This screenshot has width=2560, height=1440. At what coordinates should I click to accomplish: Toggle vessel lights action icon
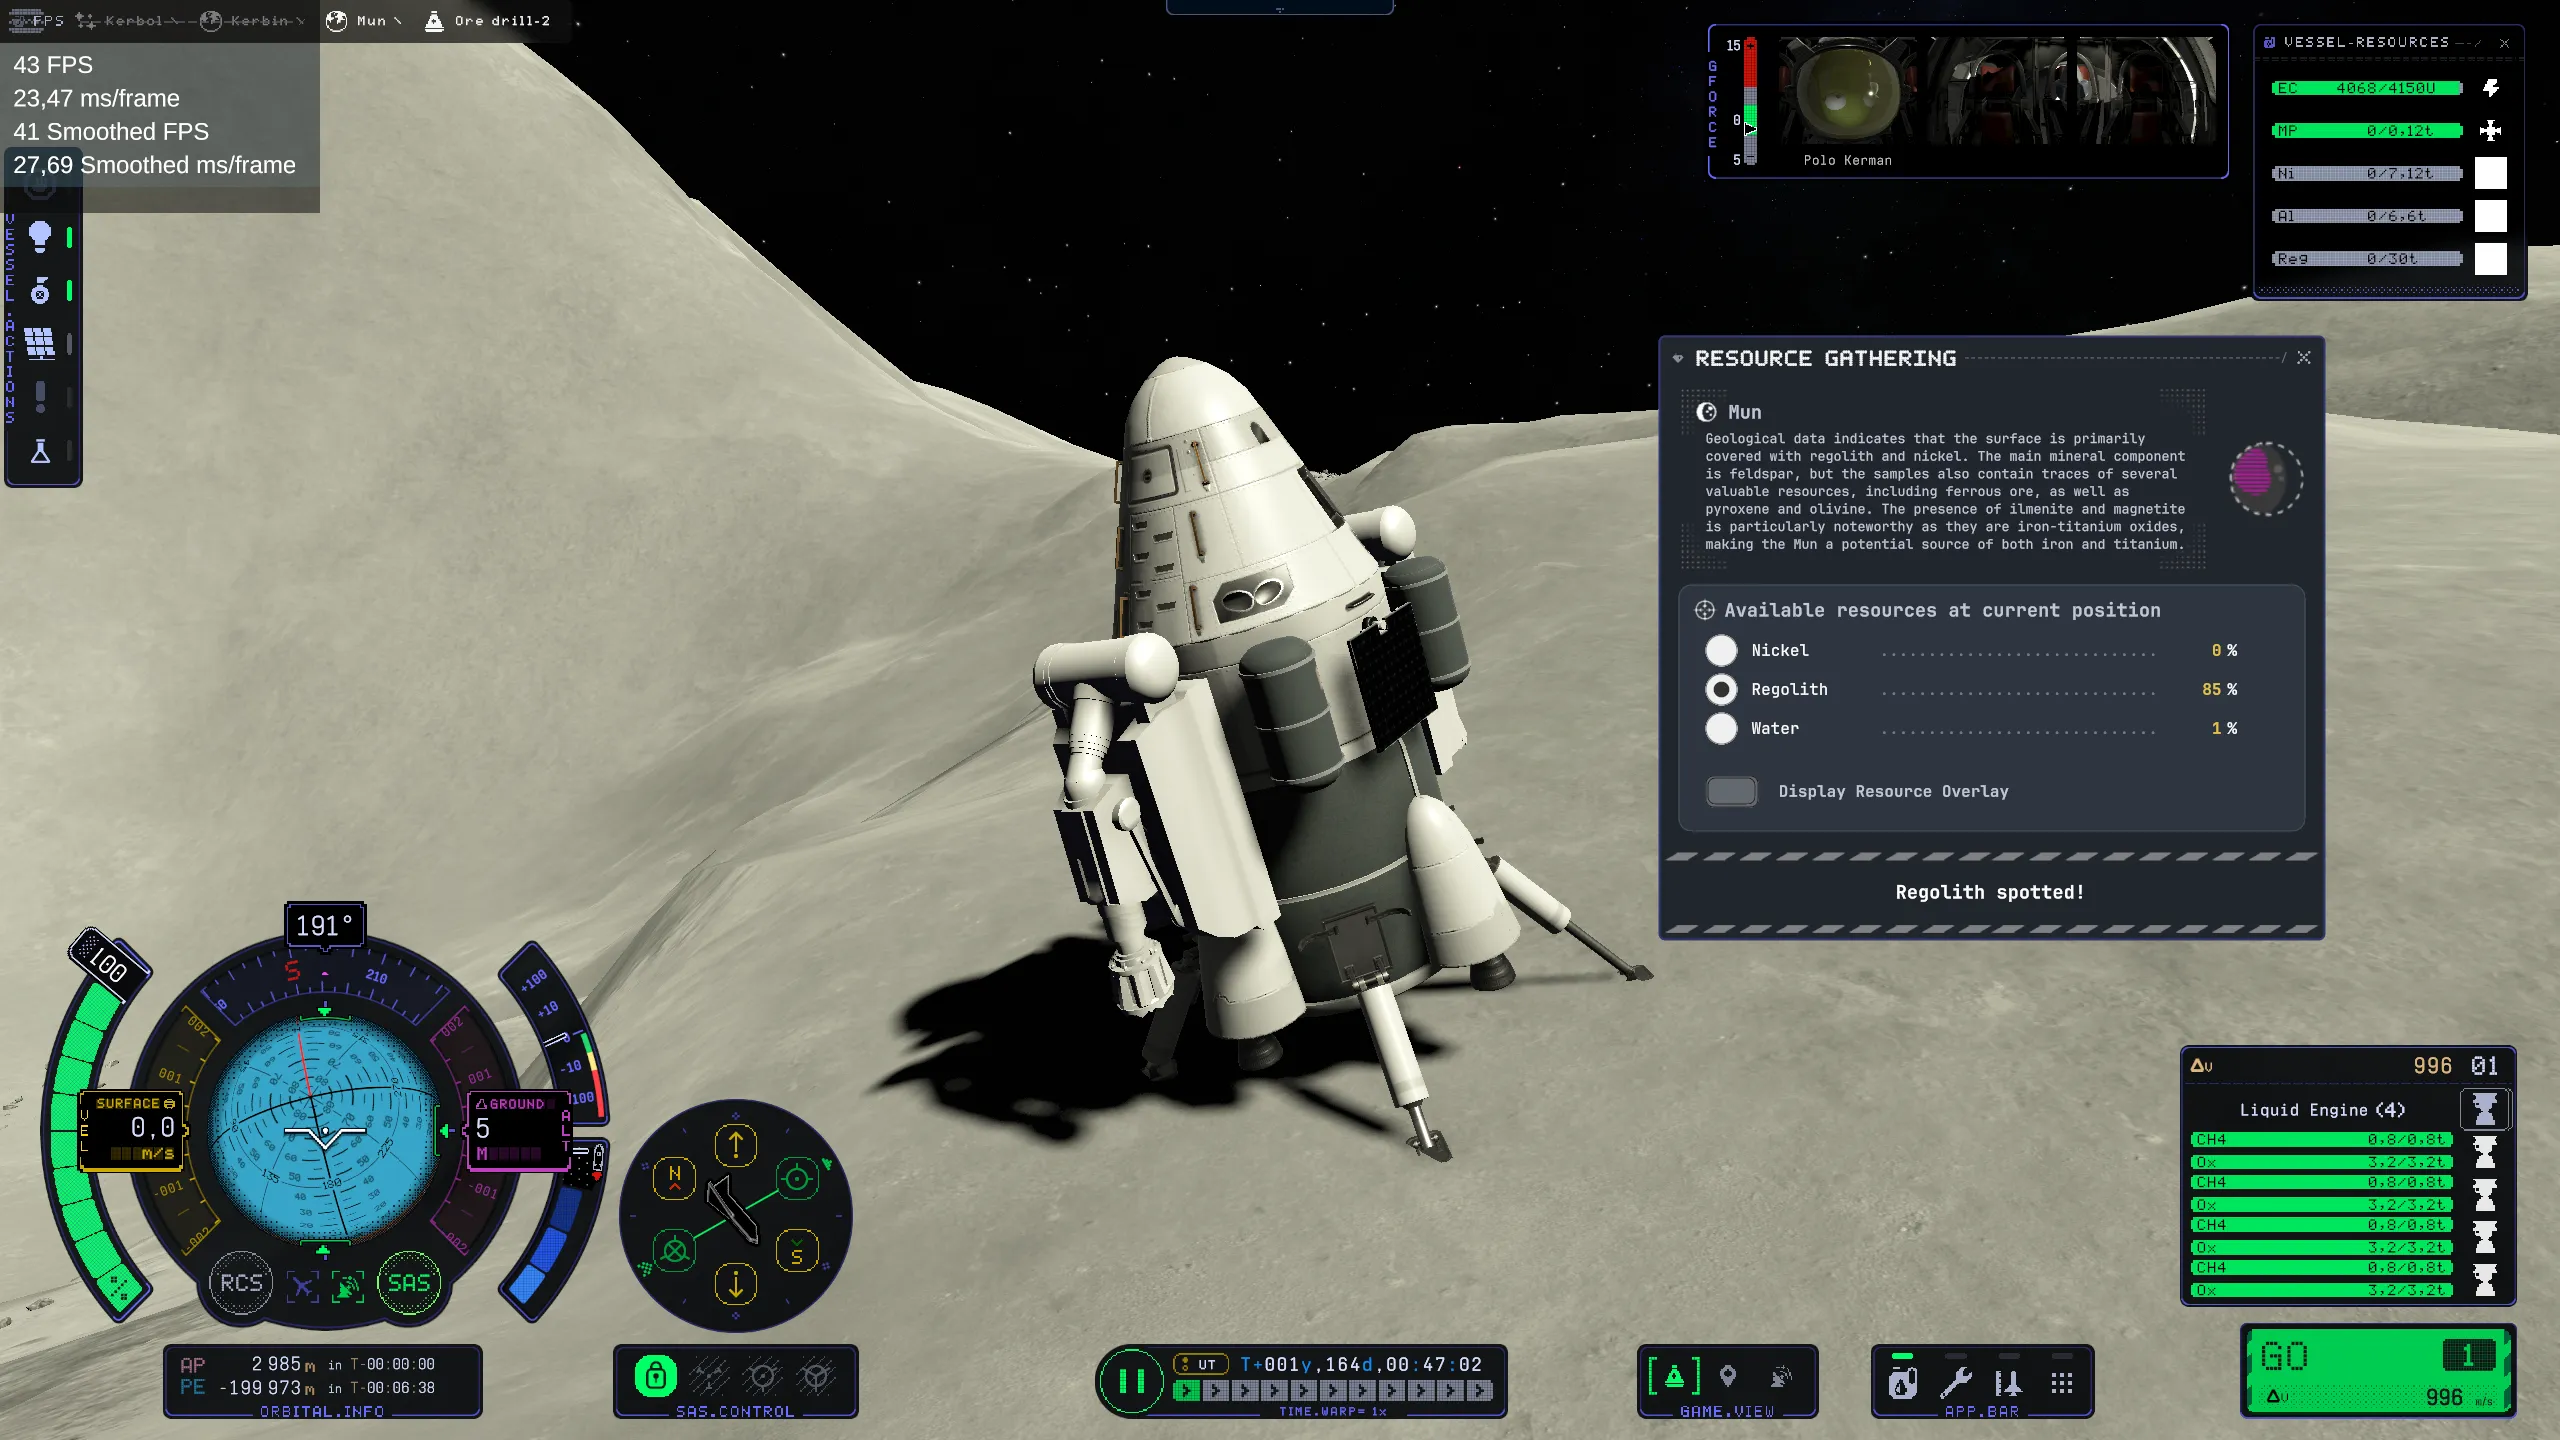40,237
